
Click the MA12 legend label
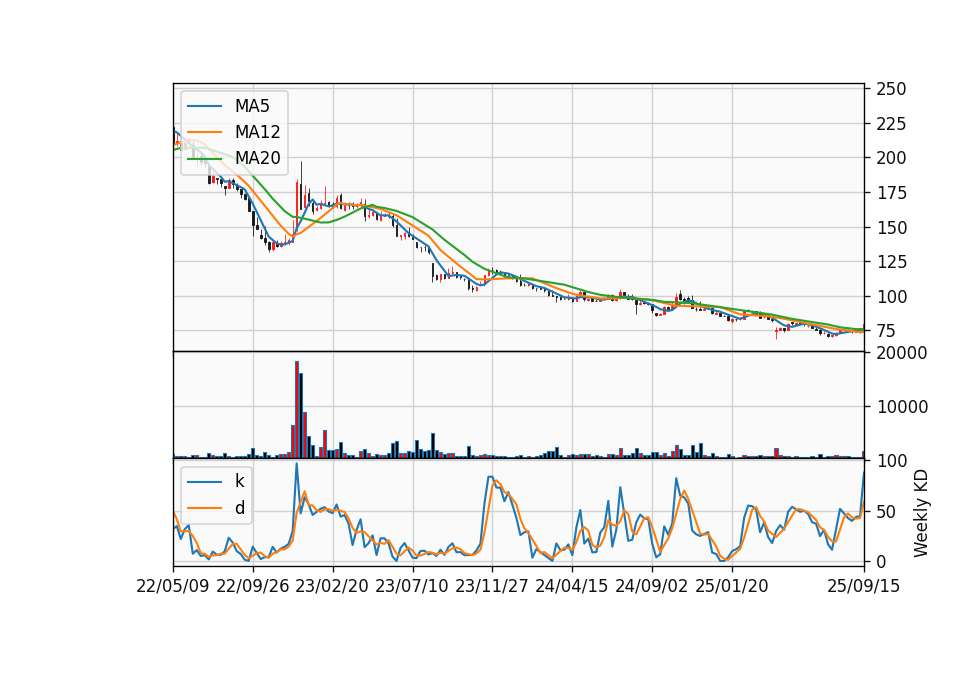click(x=257, y=132)
